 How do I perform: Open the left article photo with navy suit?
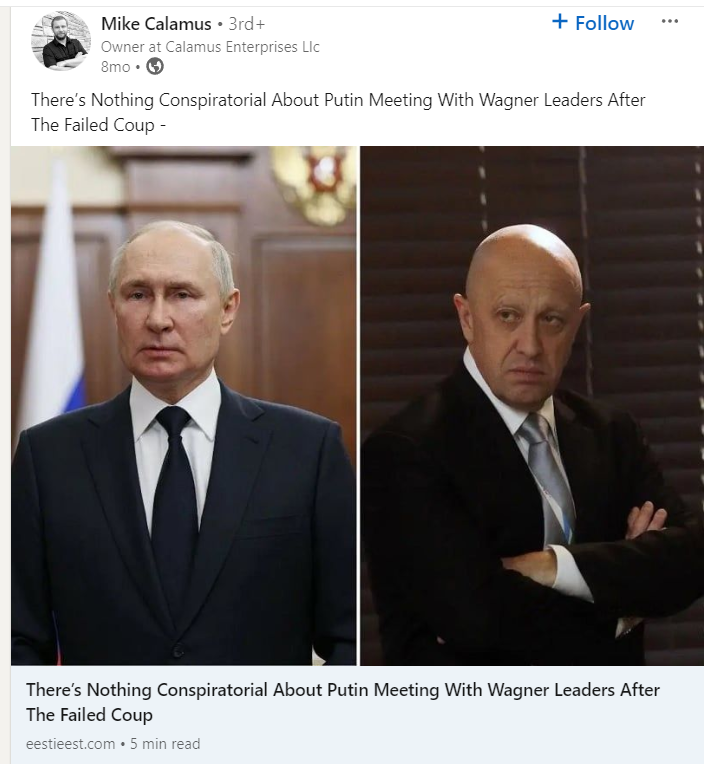coord(184,405)
